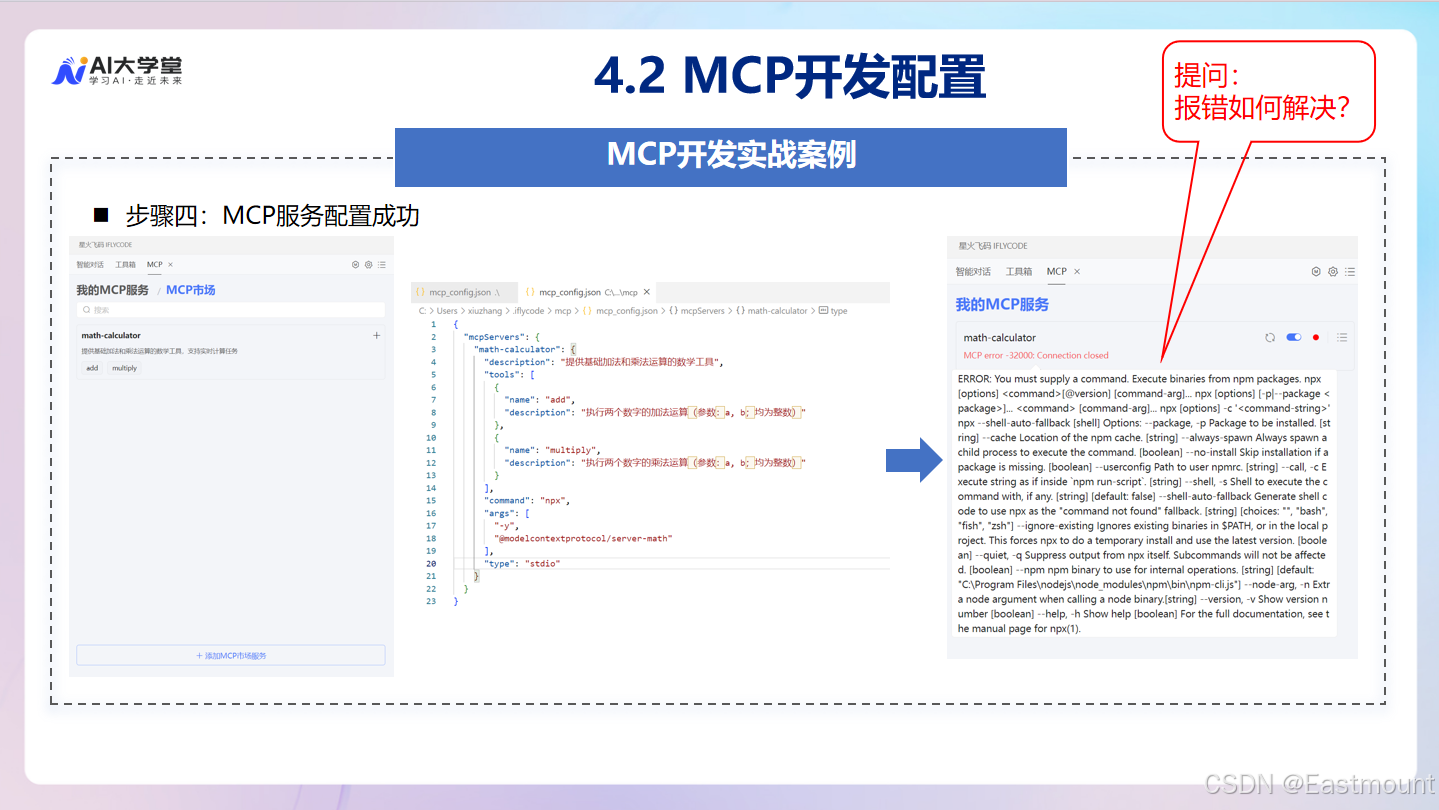Click the plus icon on math-calculator market card

tap(376, 336)
